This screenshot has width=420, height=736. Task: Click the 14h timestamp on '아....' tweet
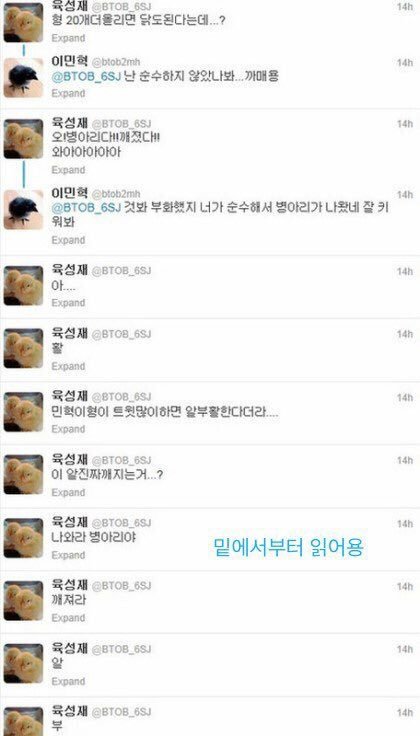(405, 272)
